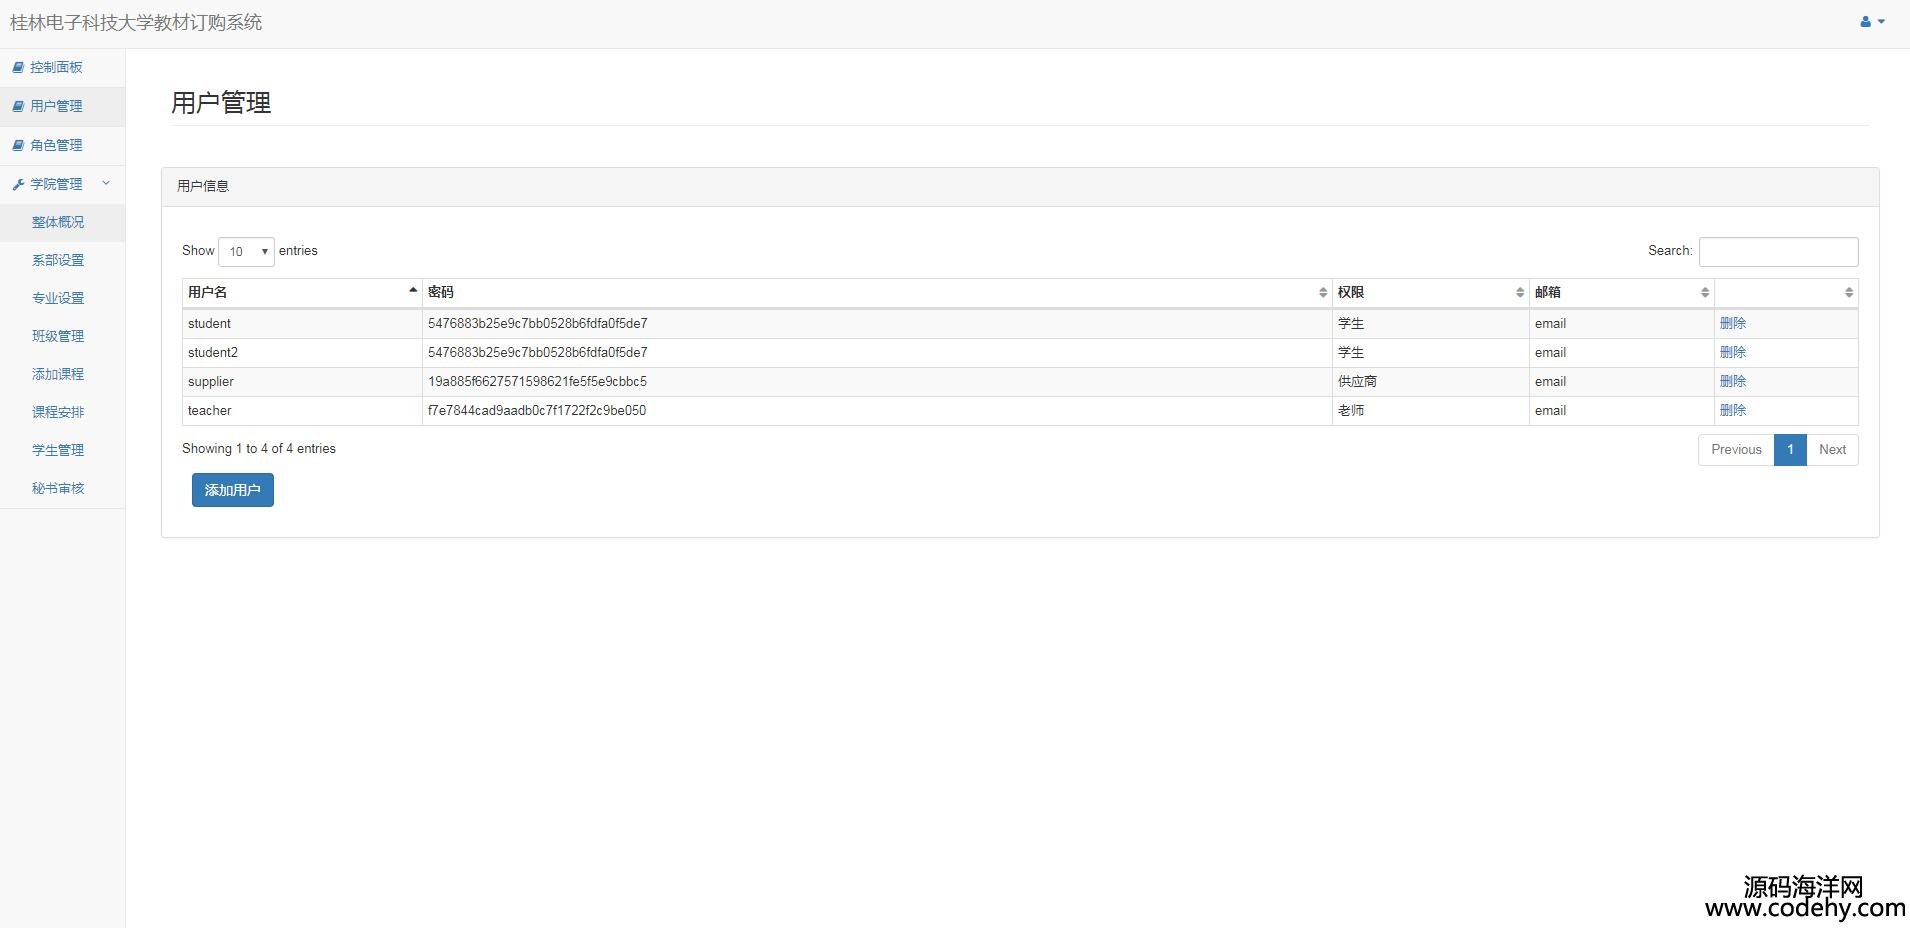Click the book icon beside 用户管理
The width and height of the screenshot is (1910, 928).
click(x=18, y=106)
